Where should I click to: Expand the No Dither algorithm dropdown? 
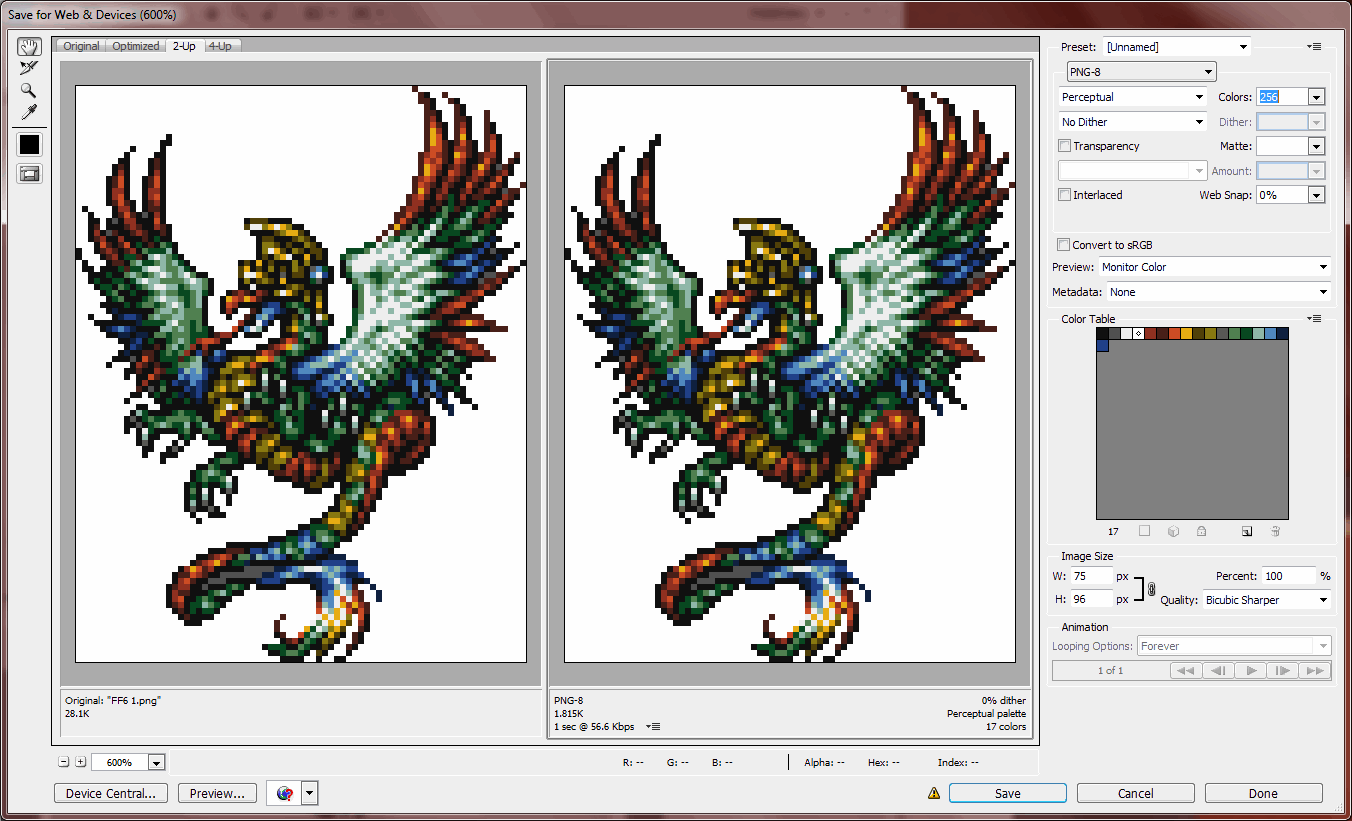(x=1133, y=122)
